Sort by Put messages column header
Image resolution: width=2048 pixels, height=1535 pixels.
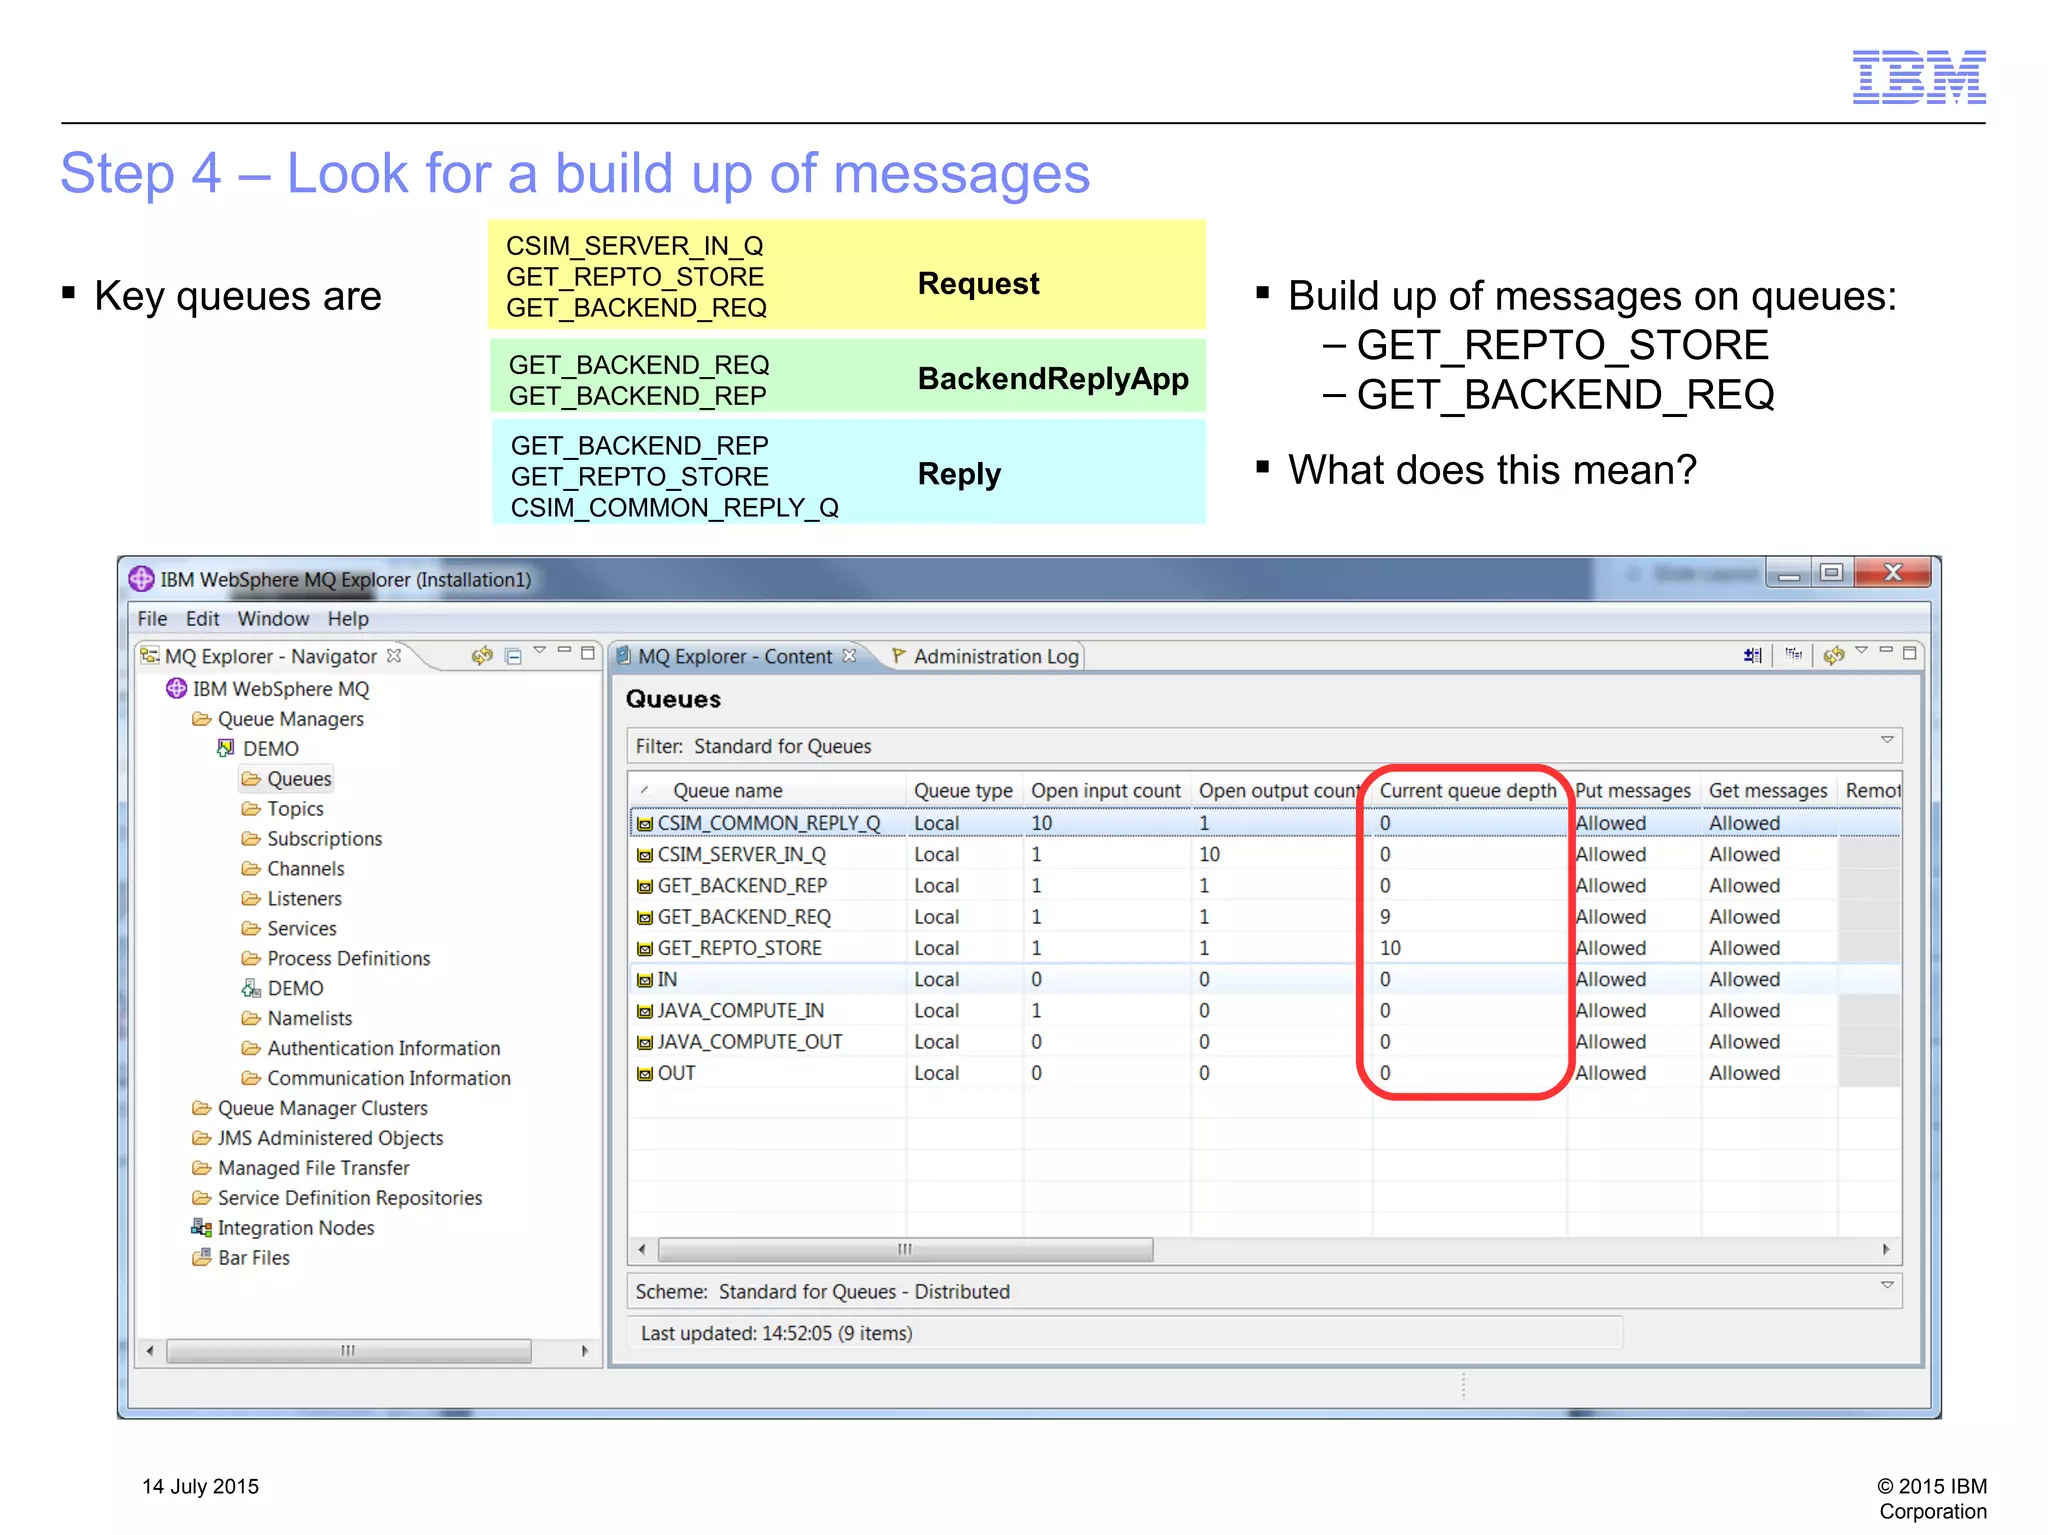click(x=1633, y=790)
